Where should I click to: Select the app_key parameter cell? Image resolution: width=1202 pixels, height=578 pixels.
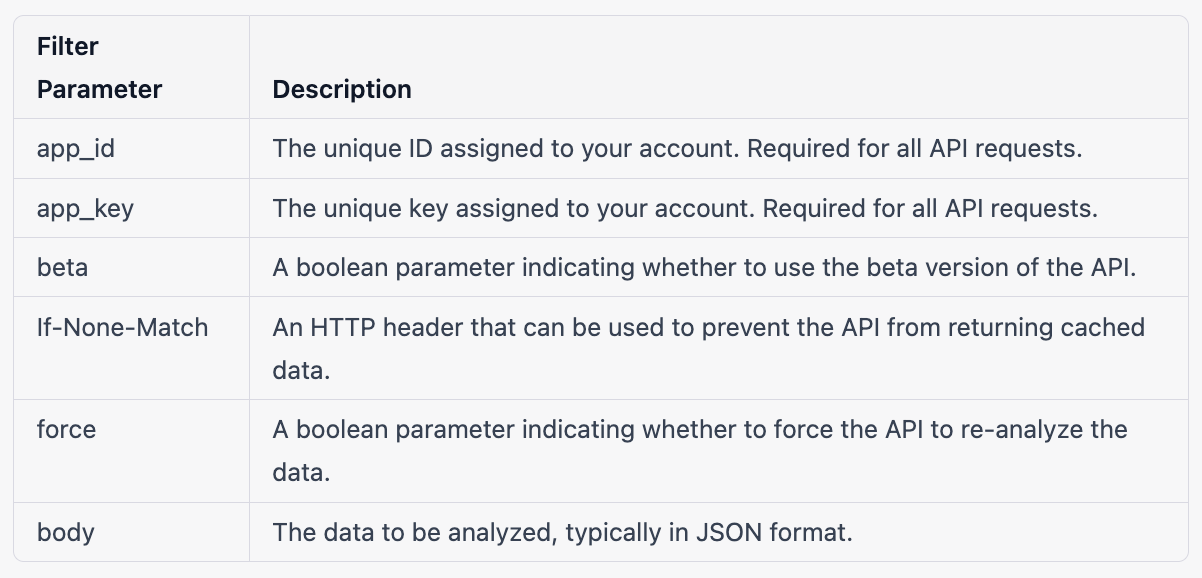84,208
